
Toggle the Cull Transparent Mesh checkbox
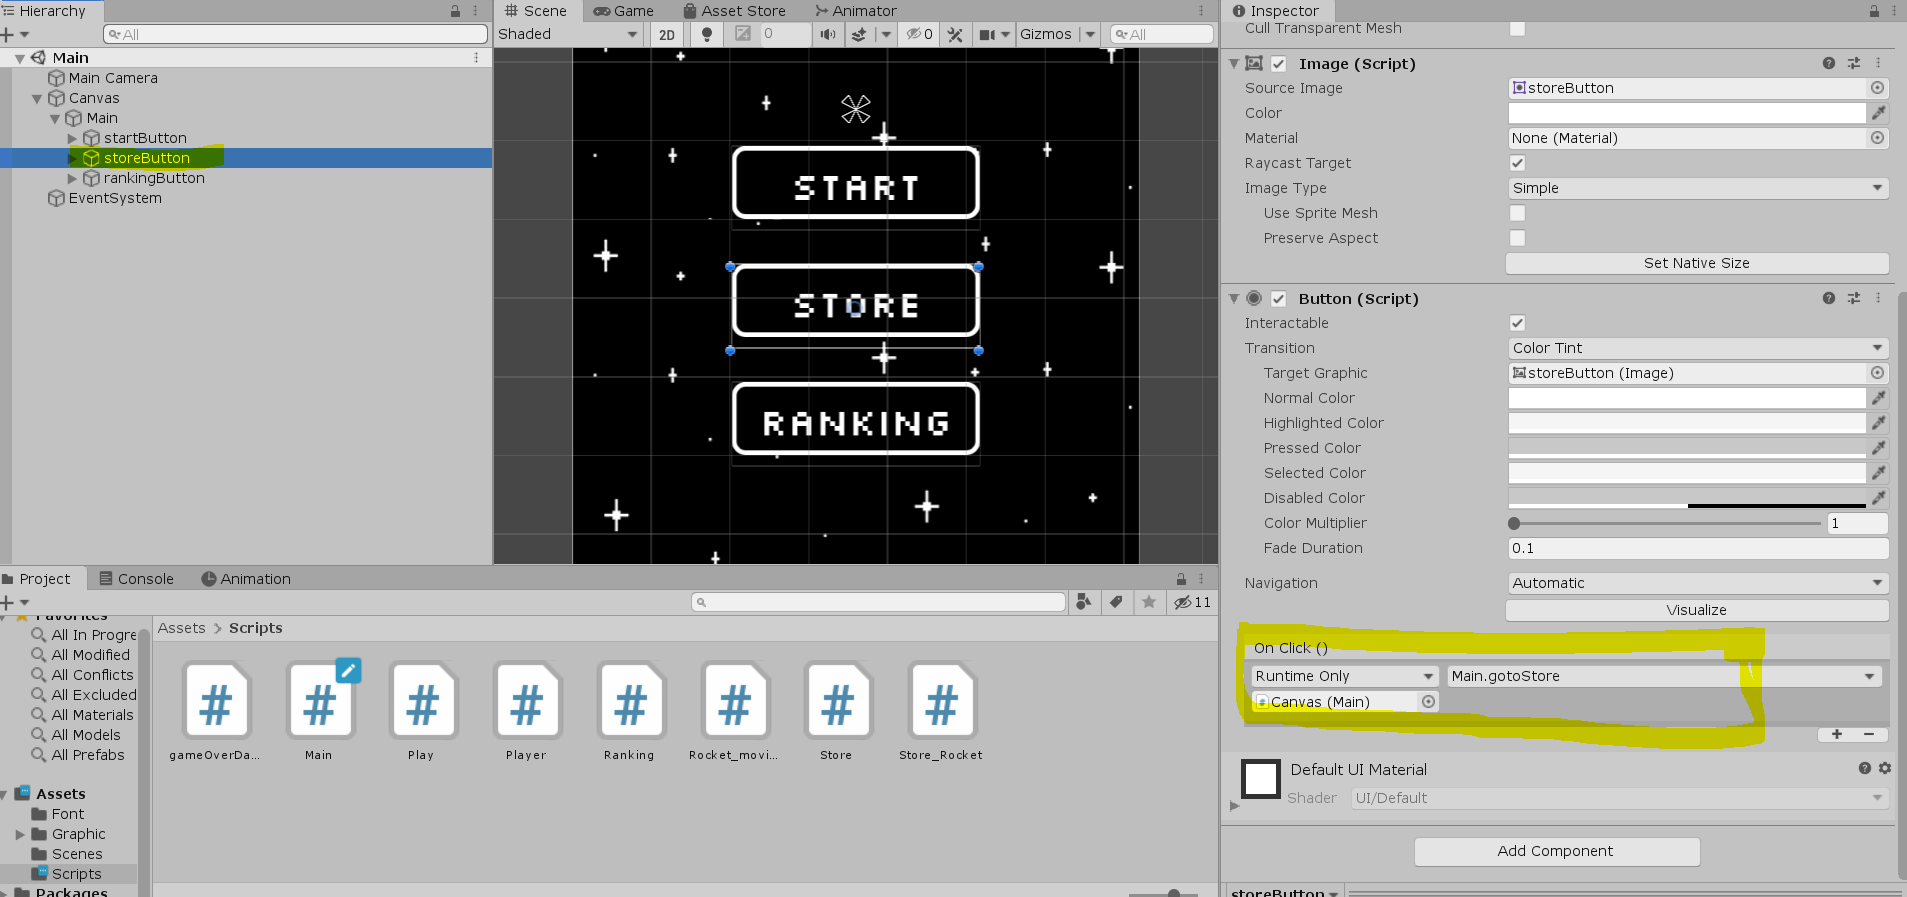(x=1517, y=28)
